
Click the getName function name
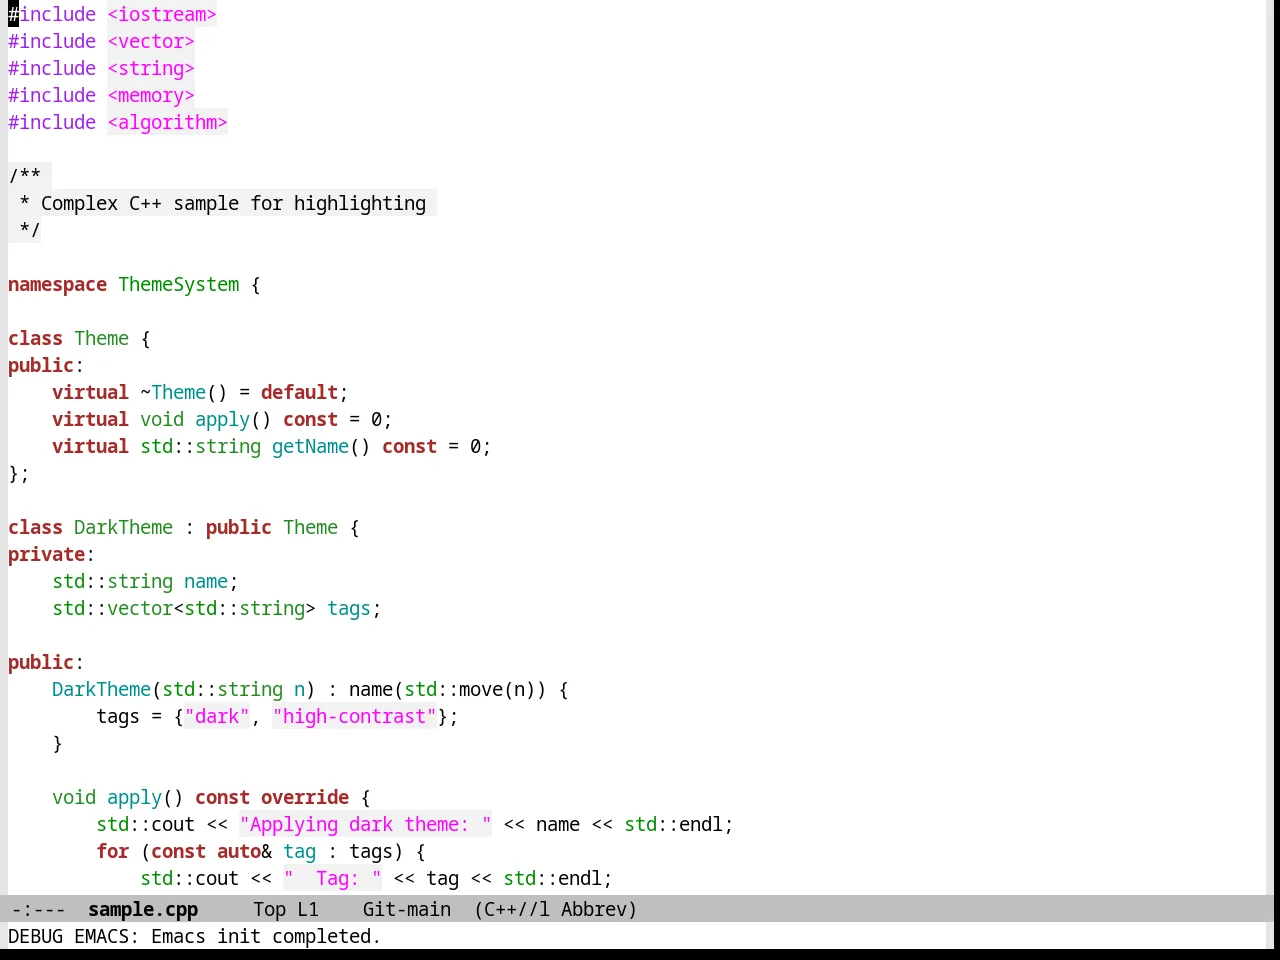[310, 446]
